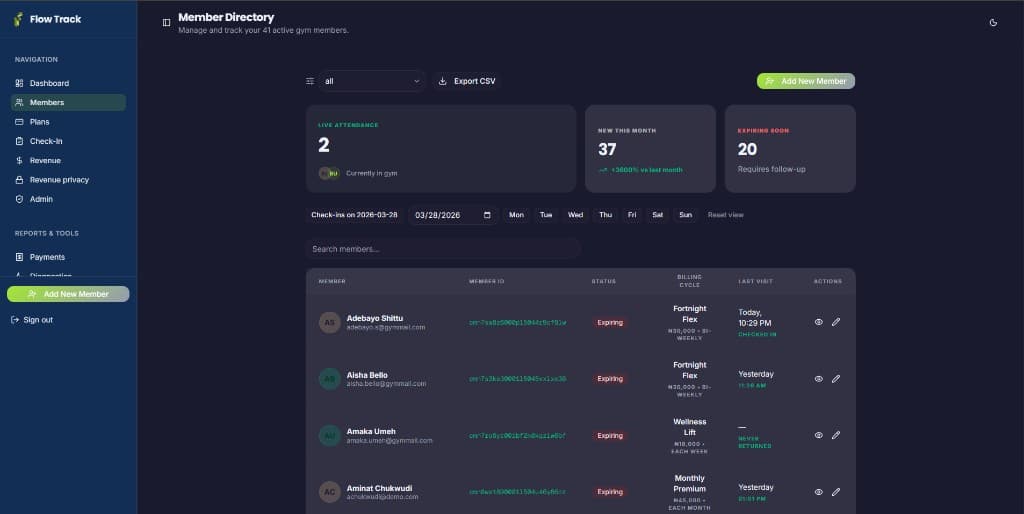View Aminat Chukwudi's details eye icon
The width and height of the screenshot is (1024, 514).
tap(818, 492)
